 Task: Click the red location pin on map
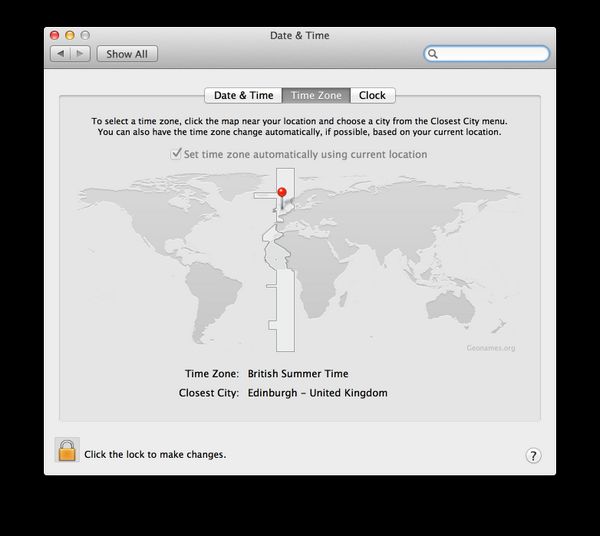[282, 193]
